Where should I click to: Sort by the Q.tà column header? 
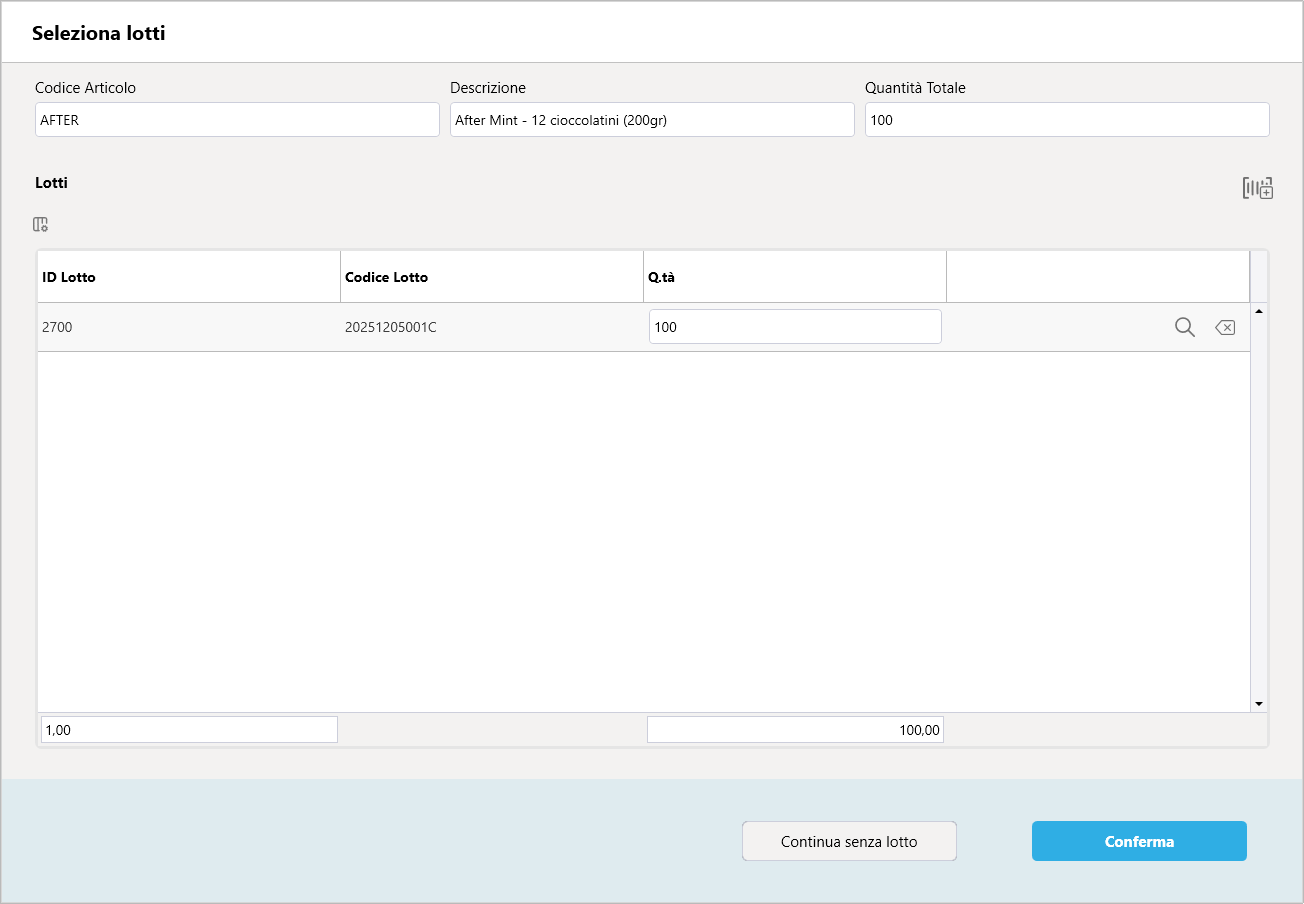point(794,277)
